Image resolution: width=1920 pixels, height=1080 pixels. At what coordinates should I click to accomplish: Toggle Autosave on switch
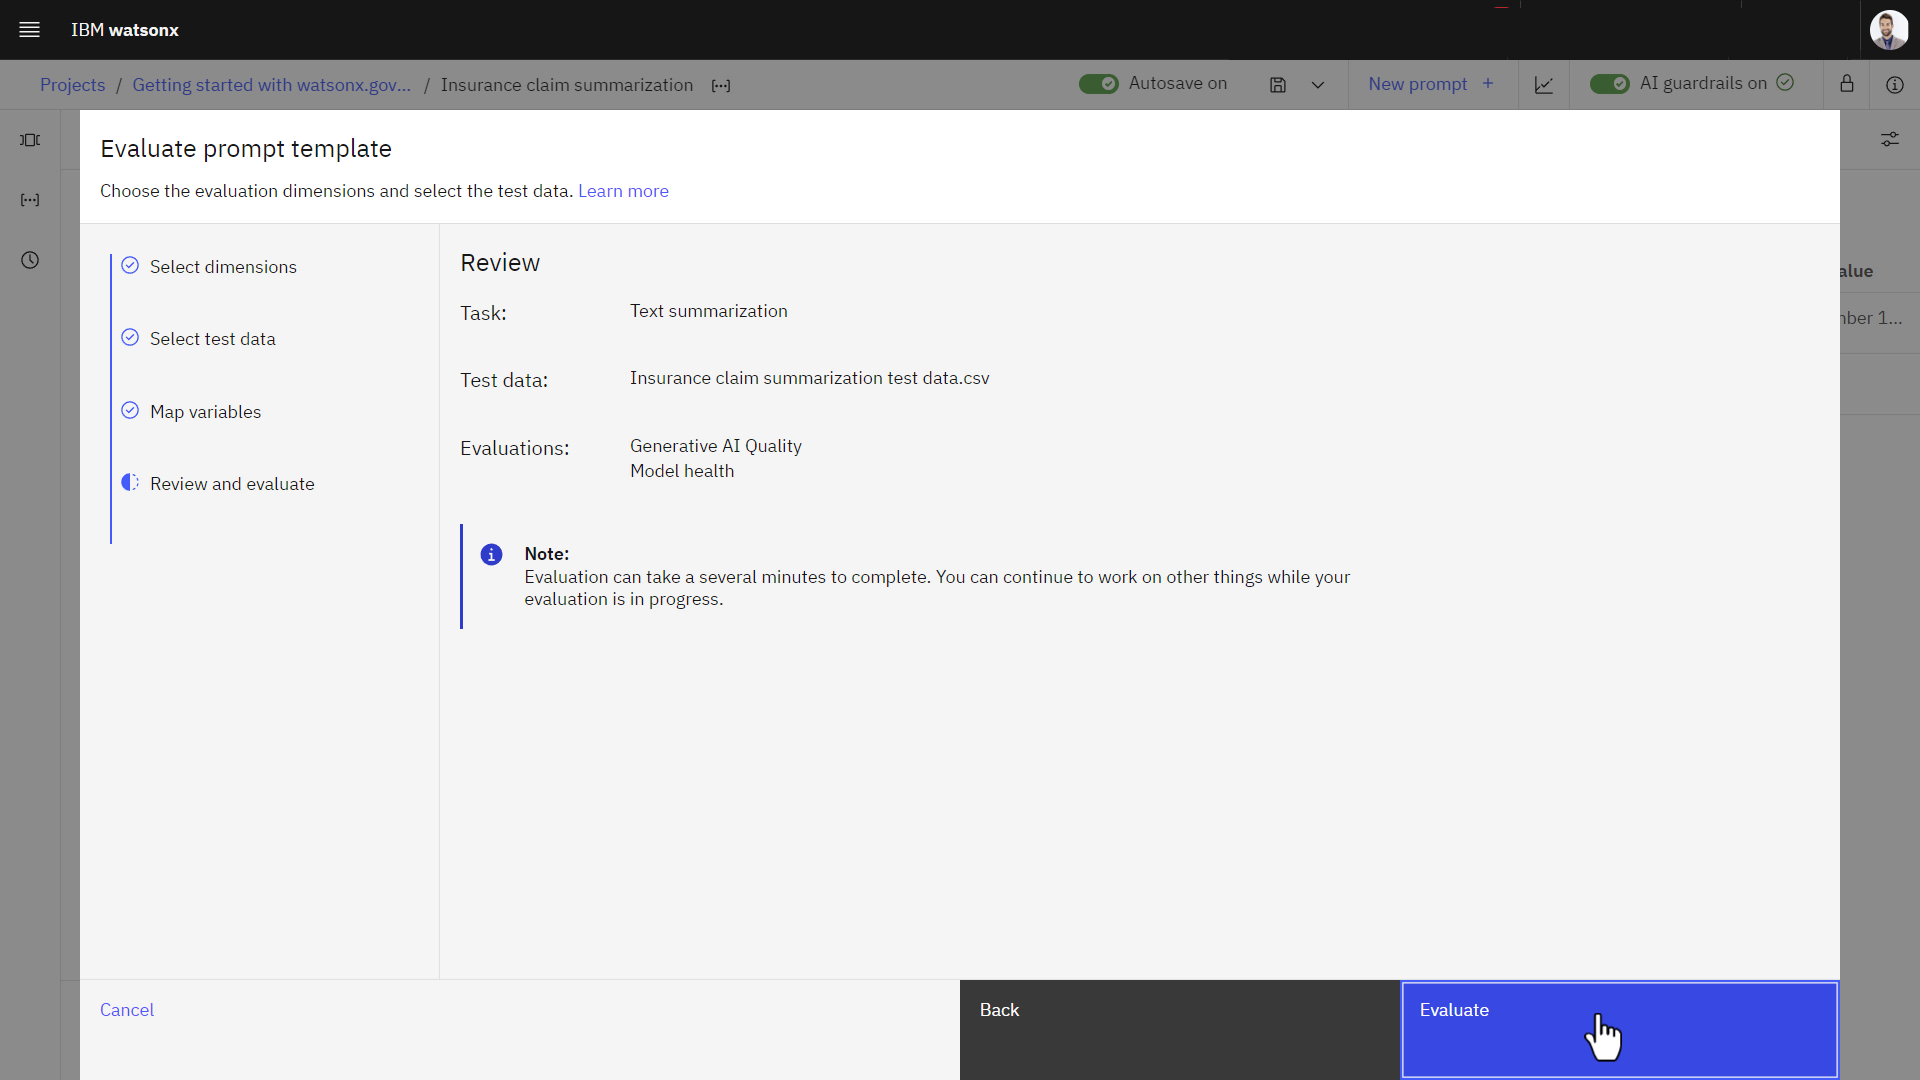1098,83
